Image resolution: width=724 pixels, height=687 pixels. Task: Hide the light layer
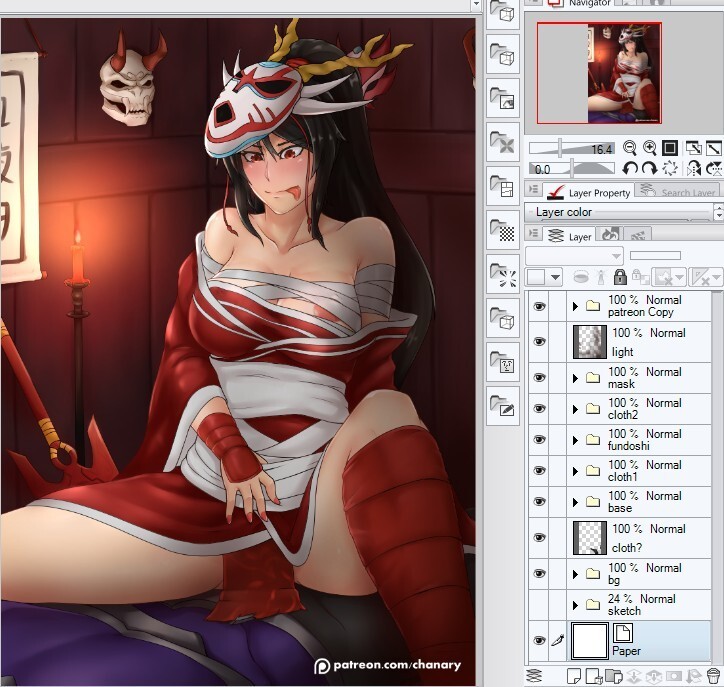click(x=539, y=342)
